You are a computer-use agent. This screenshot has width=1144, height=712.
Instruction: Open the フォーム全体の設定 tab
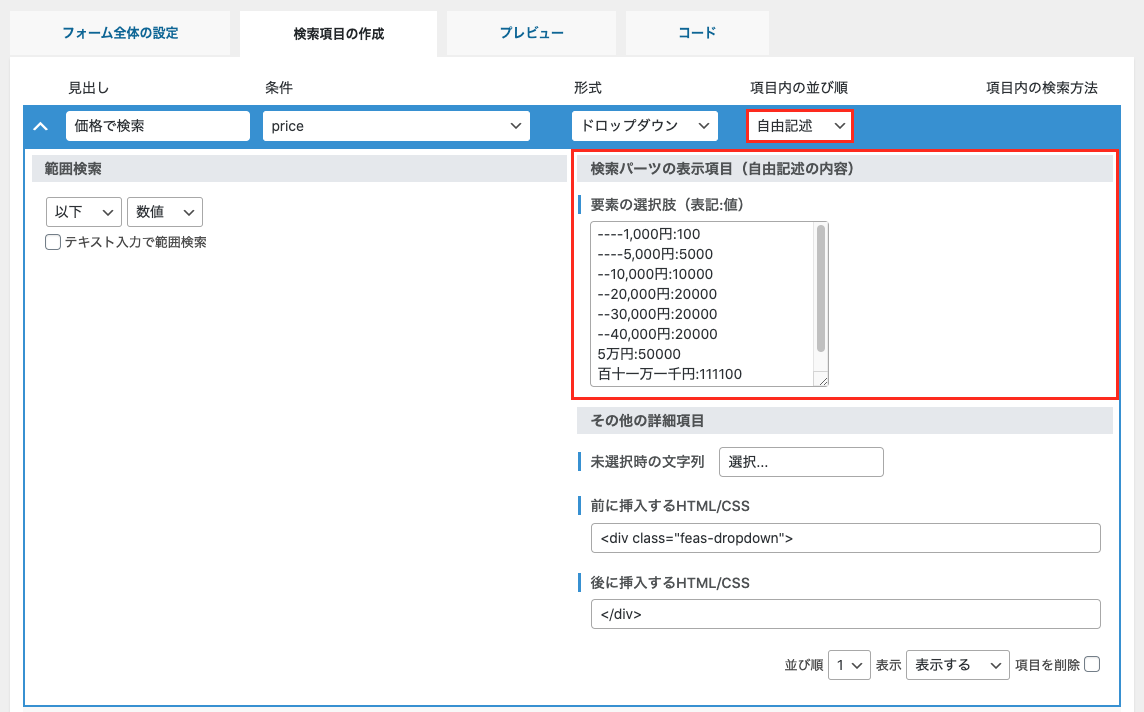point(120,33)
